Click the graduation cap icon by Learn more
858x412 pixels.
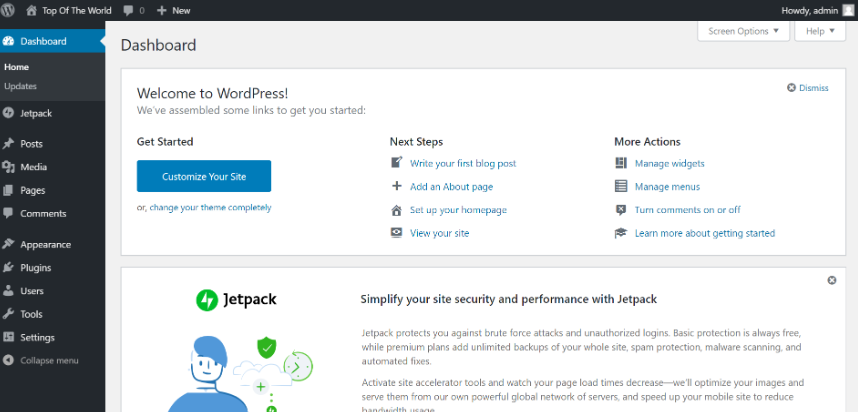pyautogui.click(x=621, y=233)
